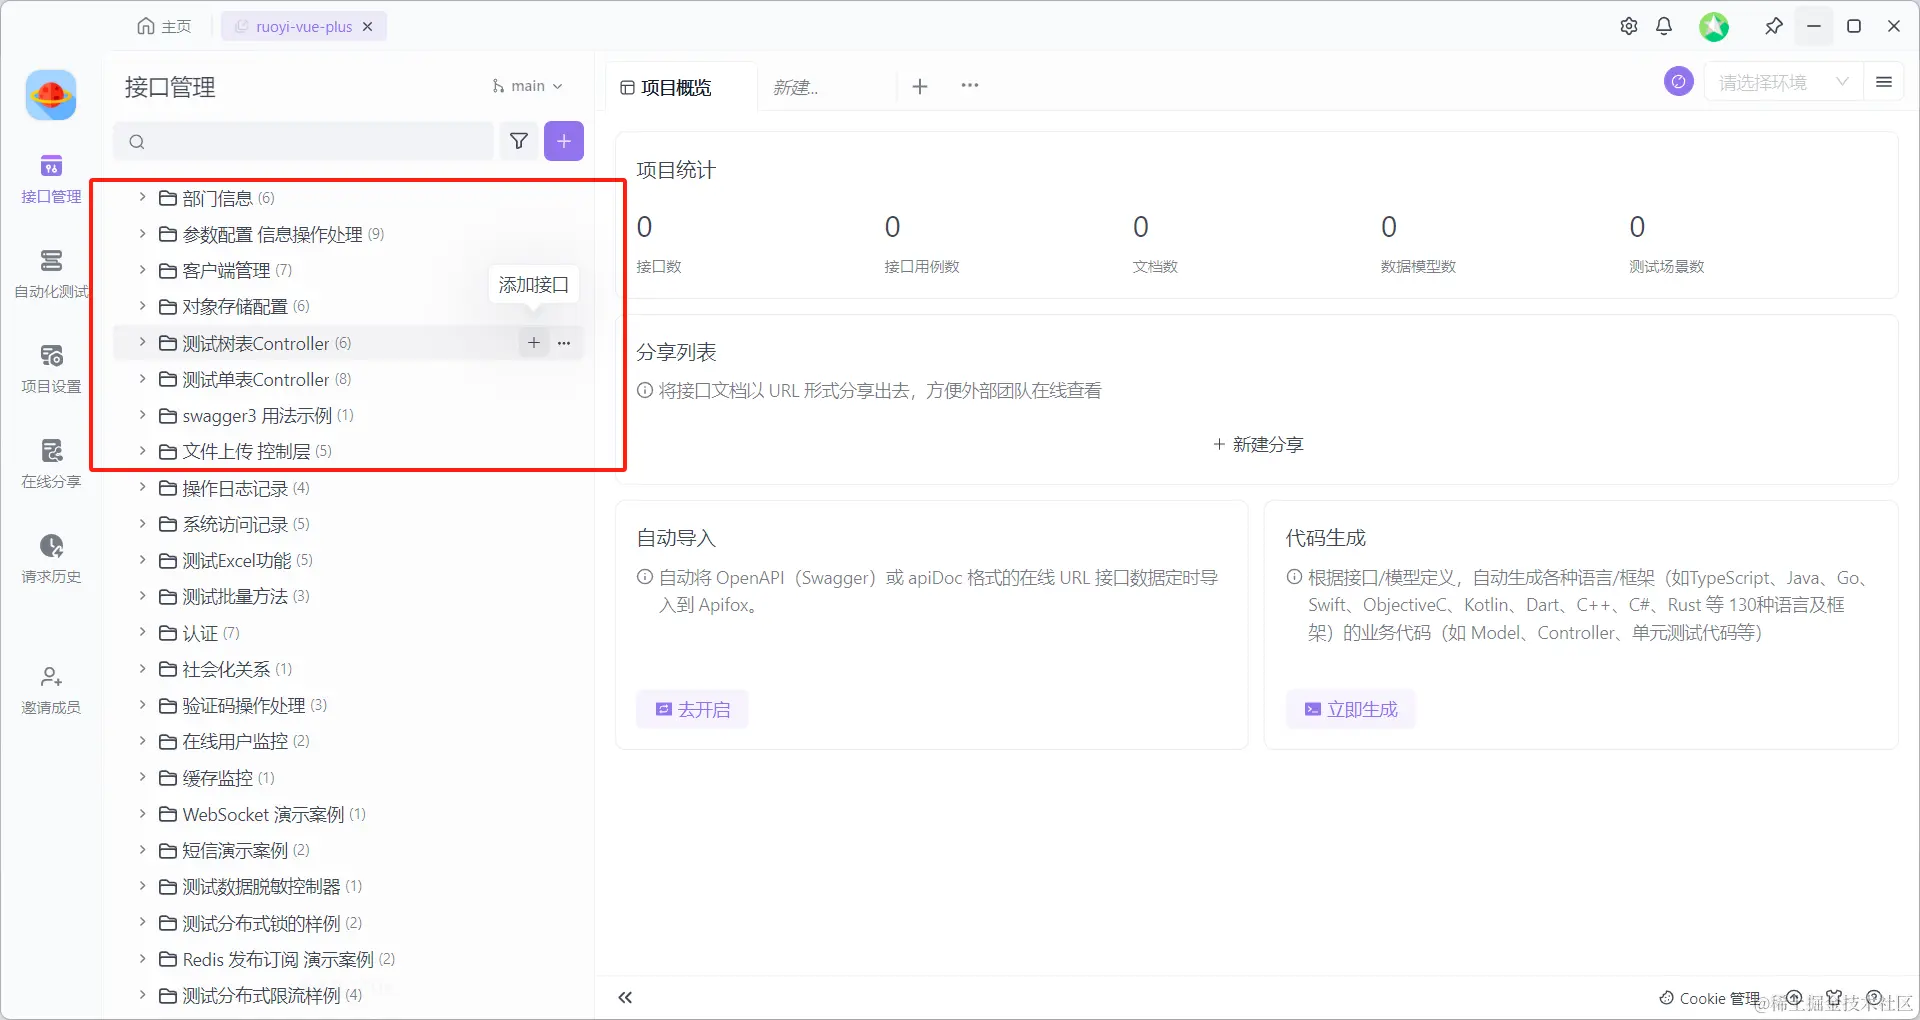Image resolution: width=1920 pixels, height=1020 pixels.
Task: Open the 自动化测试 sidebar section
Action: (51, 274)
